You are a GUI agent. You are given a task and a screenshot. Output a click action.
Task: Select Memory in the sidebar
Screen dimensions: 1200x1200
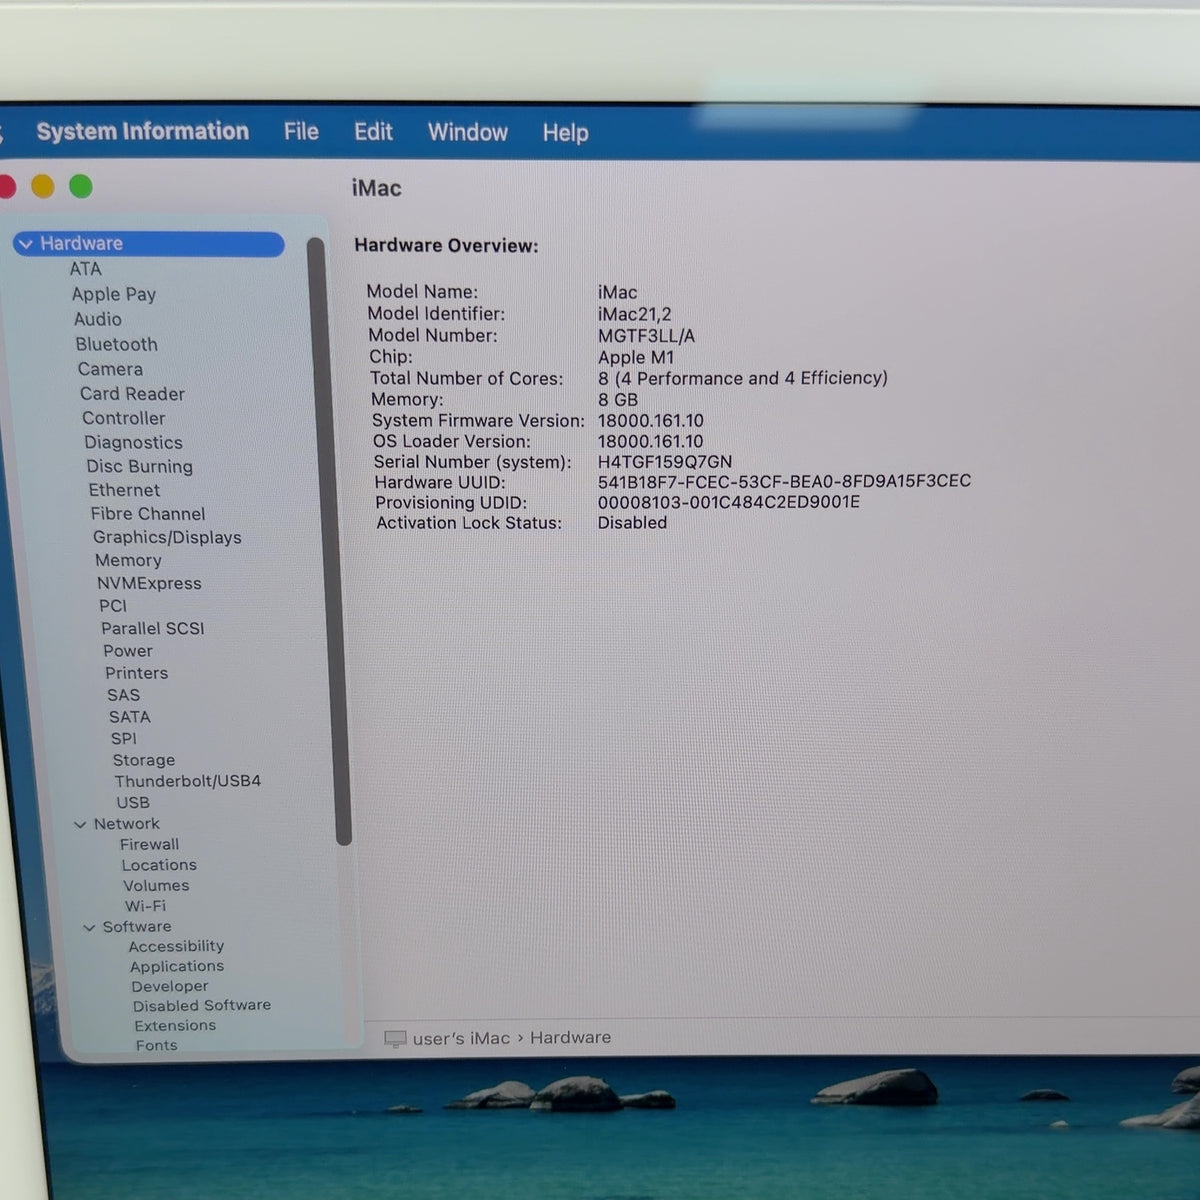point(128,560)
